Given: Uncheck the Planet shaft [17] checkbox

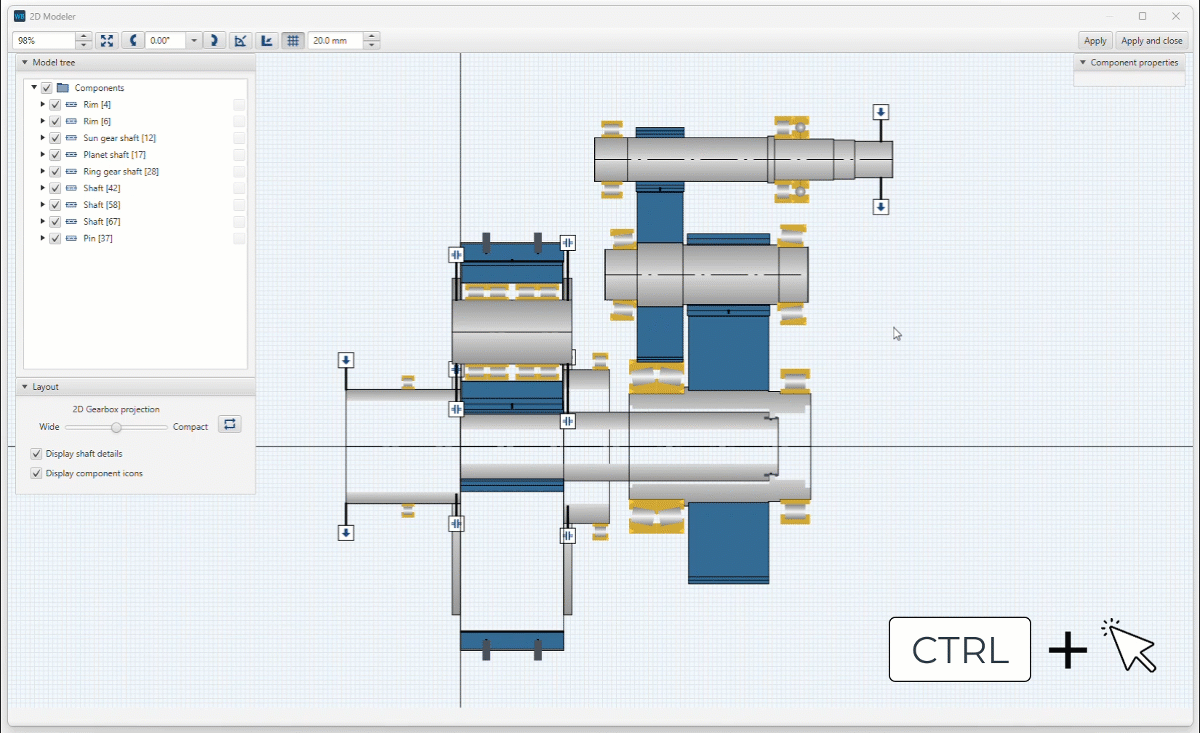Looking at the screenshot, I should pos(56,155).
